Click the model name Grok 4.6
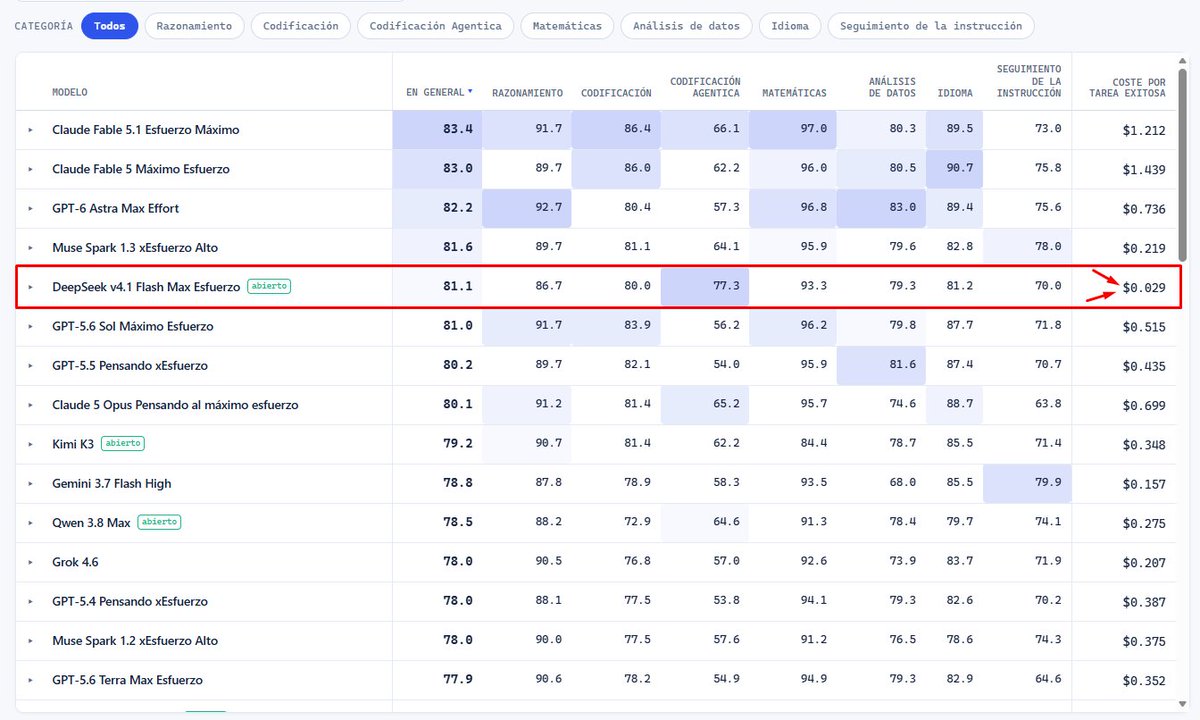The width and height of the screenshot is (1200, 720). click(x=75, y=562)
